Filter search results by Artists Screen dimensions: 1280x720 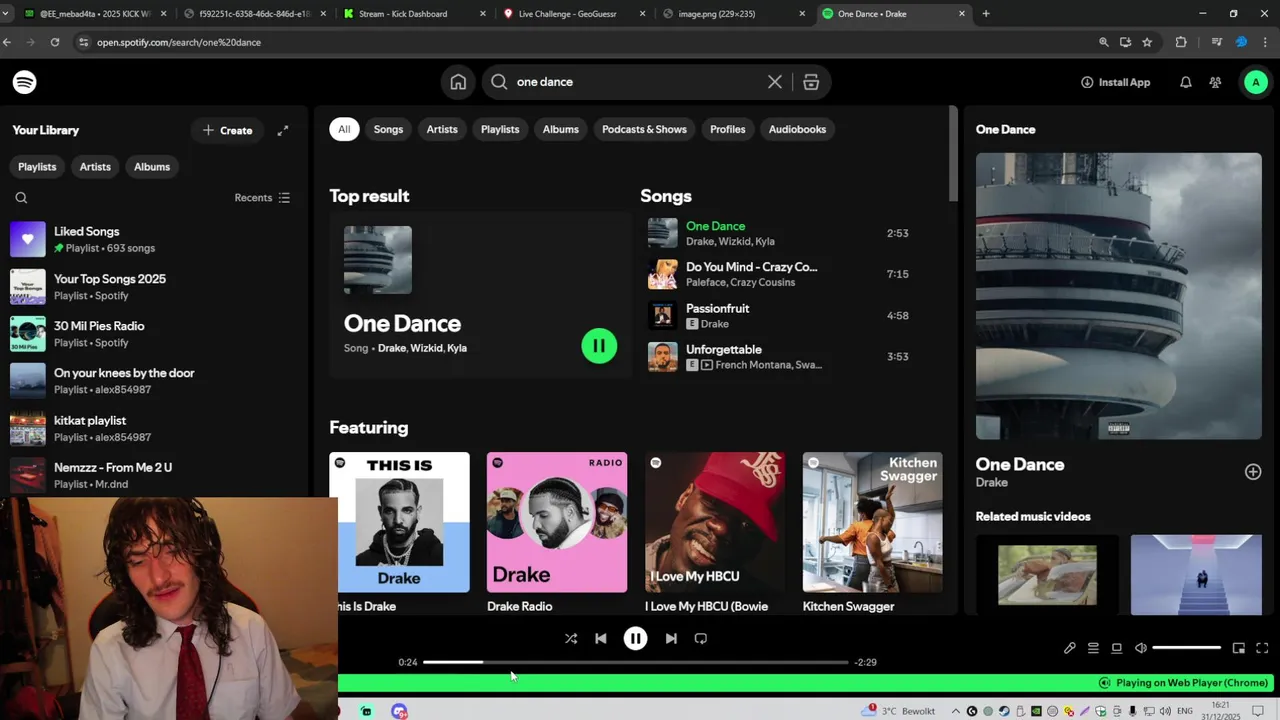coord(442,129)
